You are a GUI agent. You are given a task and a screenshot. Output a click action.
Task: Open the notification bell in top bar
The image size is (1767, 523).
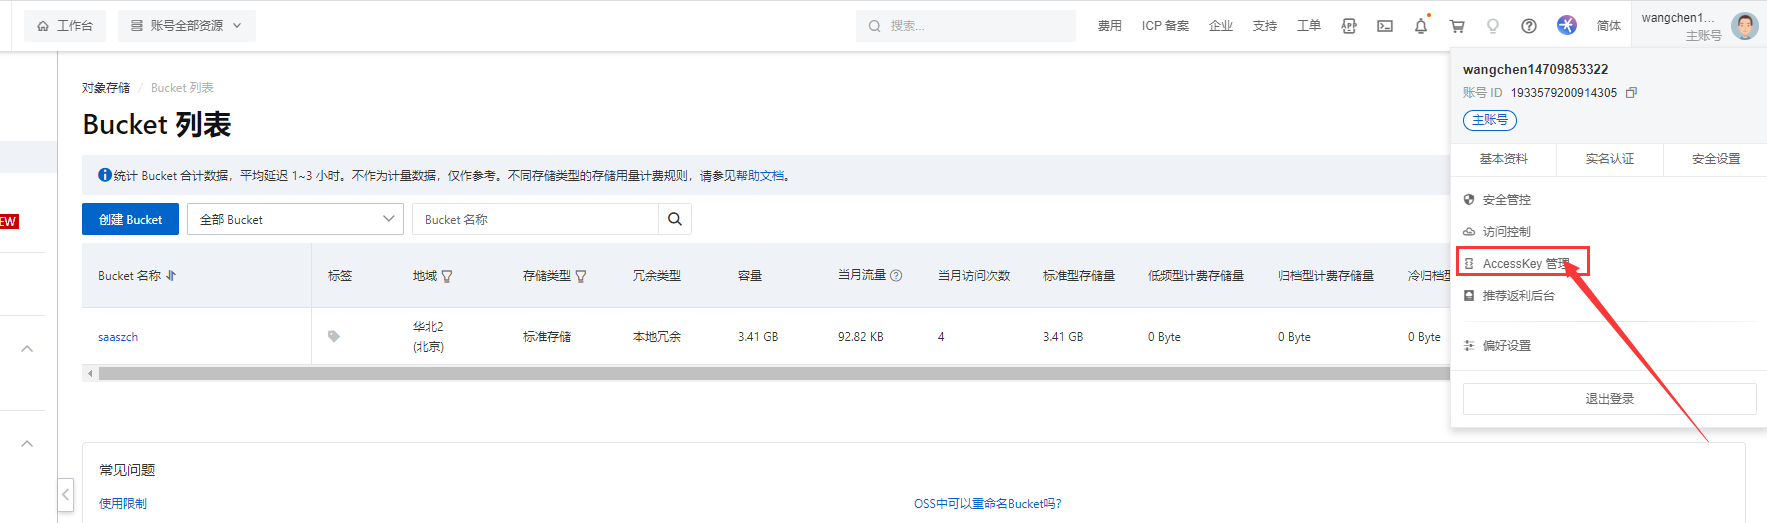click(1420, 26)
